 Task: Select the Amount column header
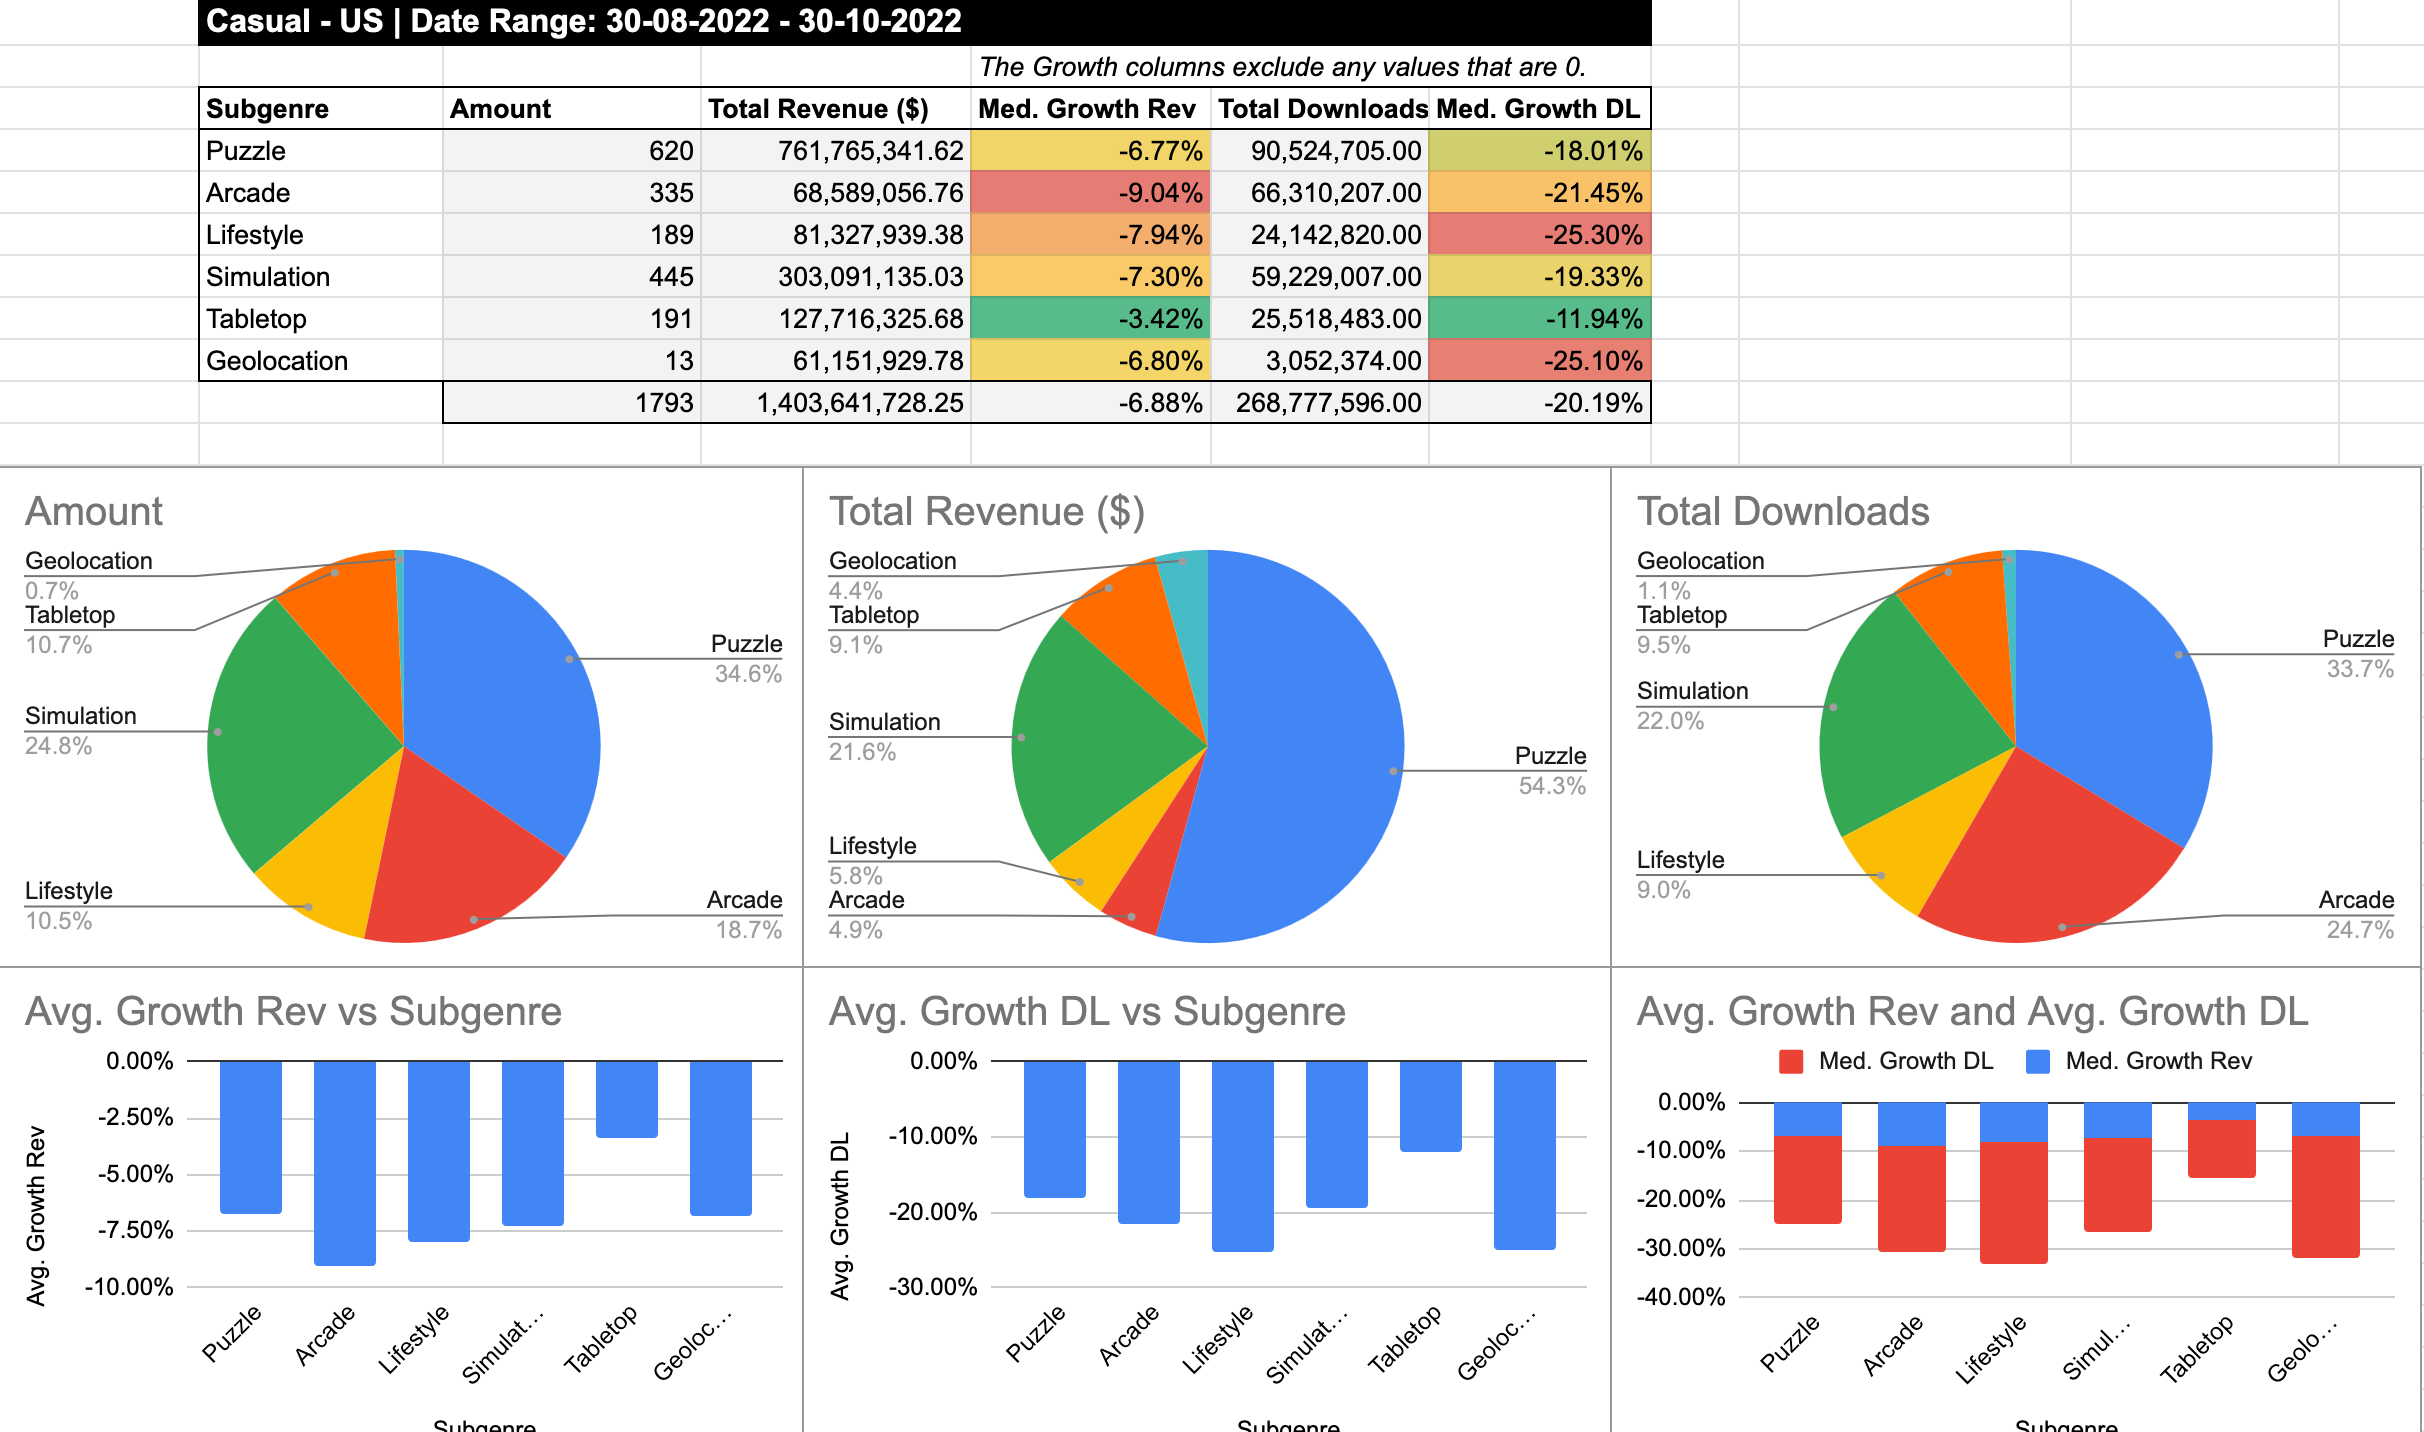point(572,109)
